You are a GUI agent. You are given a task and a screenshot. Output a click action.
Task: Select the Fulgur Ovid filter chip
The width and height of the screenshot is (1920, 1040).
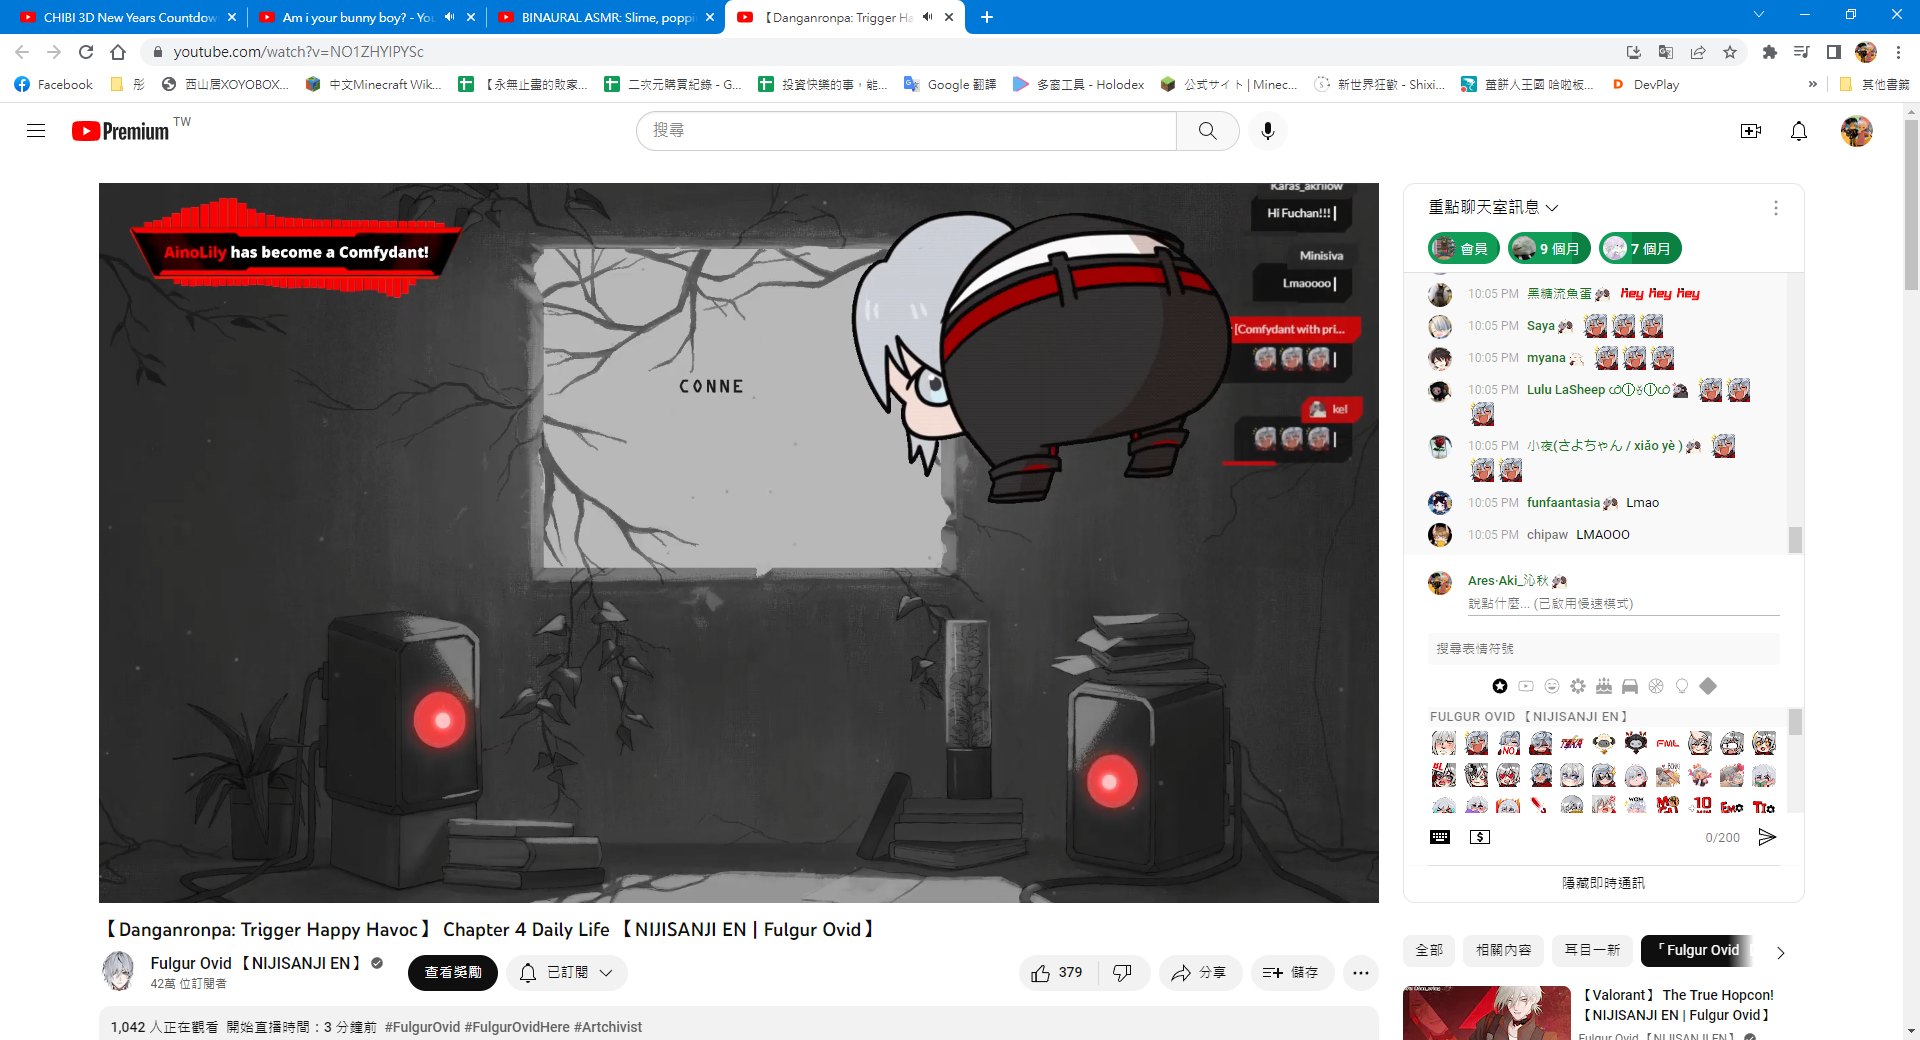click(1697, 950)
